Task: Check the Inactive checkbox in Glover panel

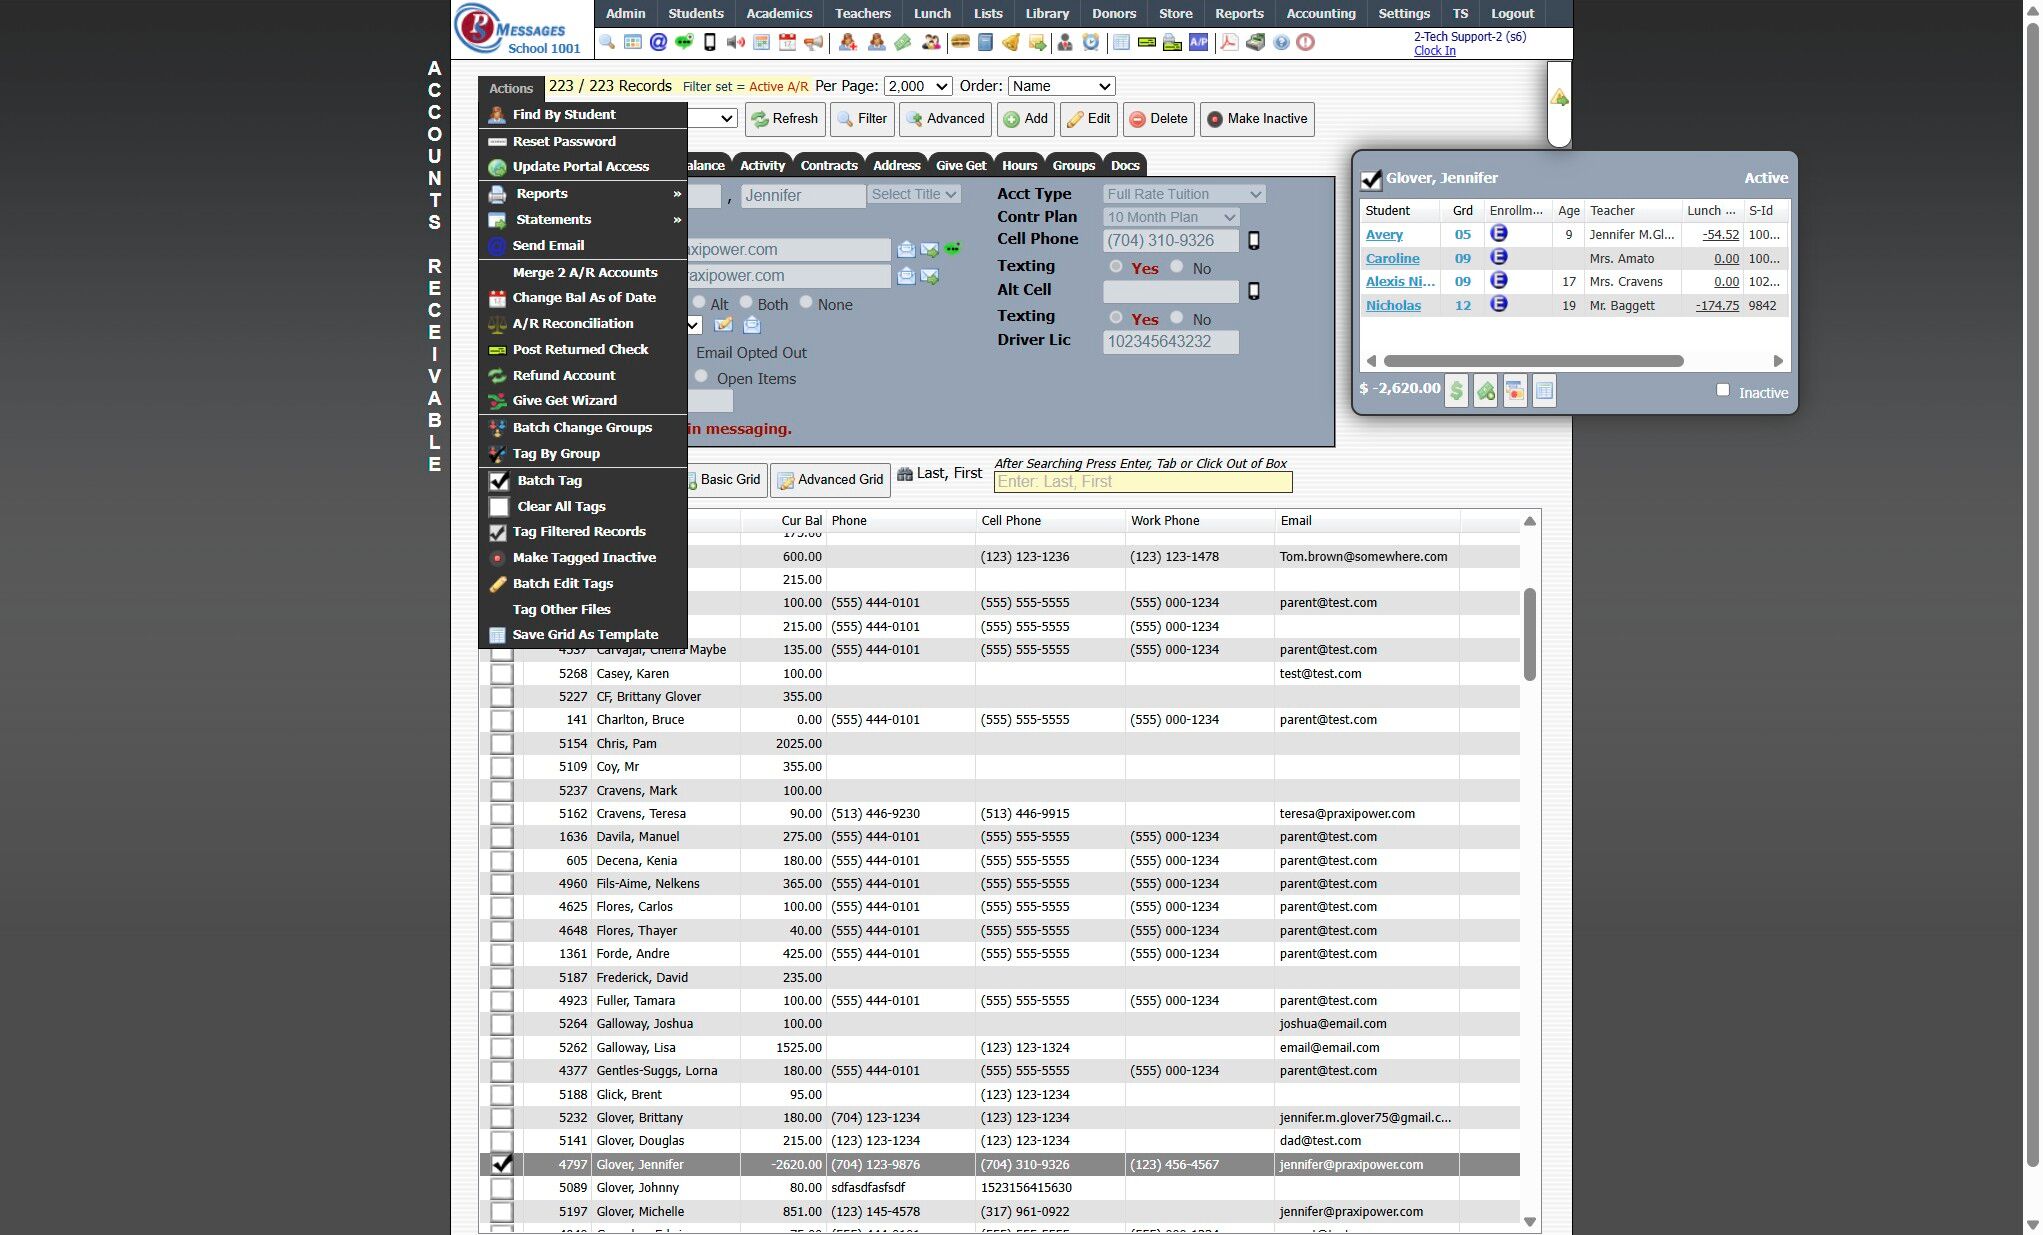Action: (x=1722, y=391)
